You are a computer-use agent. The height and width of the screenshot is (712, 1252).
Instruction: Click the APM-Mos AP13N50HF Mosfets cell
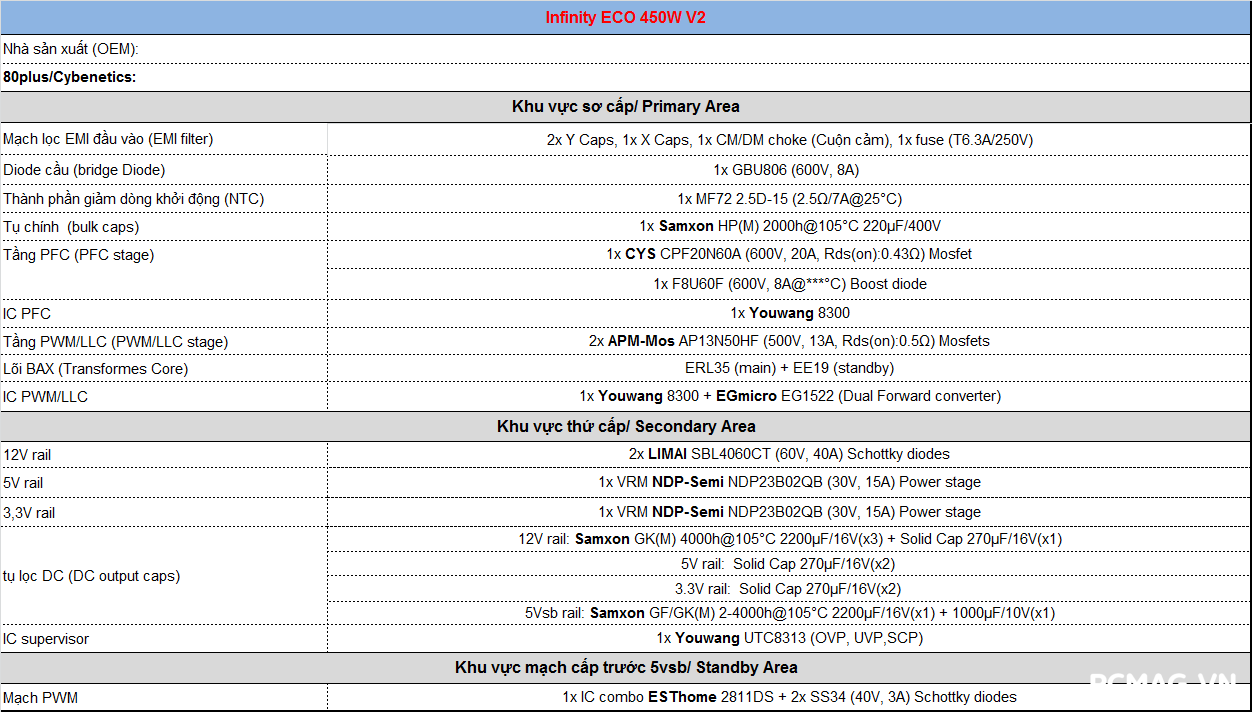pos(789,341)
